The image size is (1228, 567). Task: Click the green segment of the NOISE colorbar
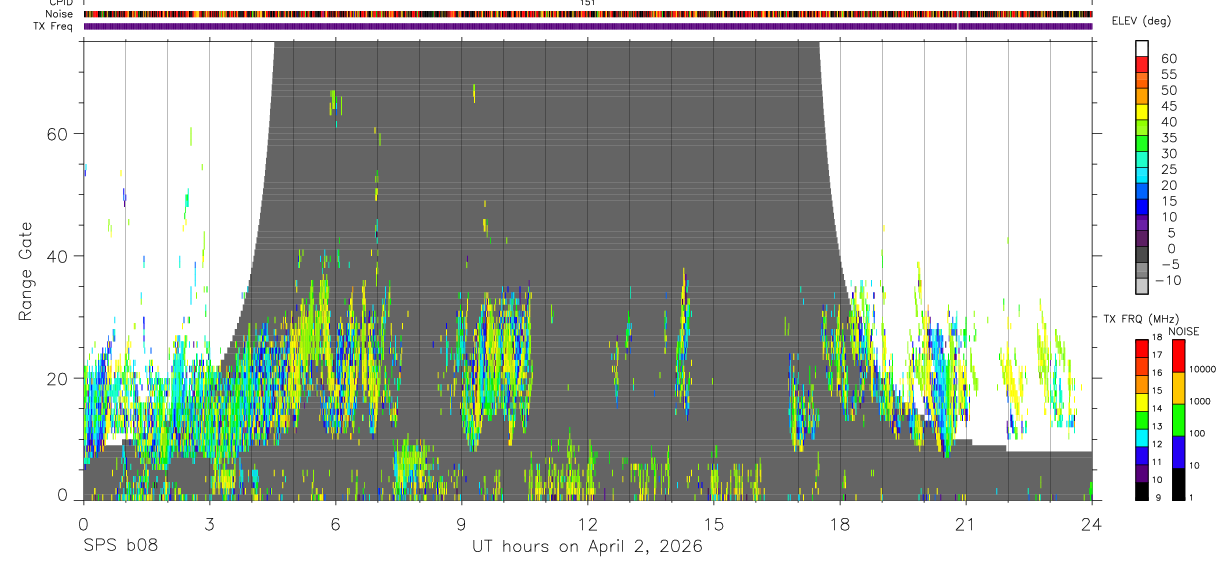pyautogui.click(x=1178, y=419)
